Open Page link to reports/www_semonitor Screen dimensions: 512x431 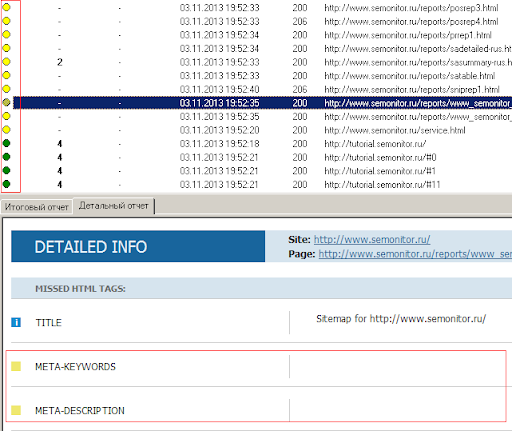415,254
